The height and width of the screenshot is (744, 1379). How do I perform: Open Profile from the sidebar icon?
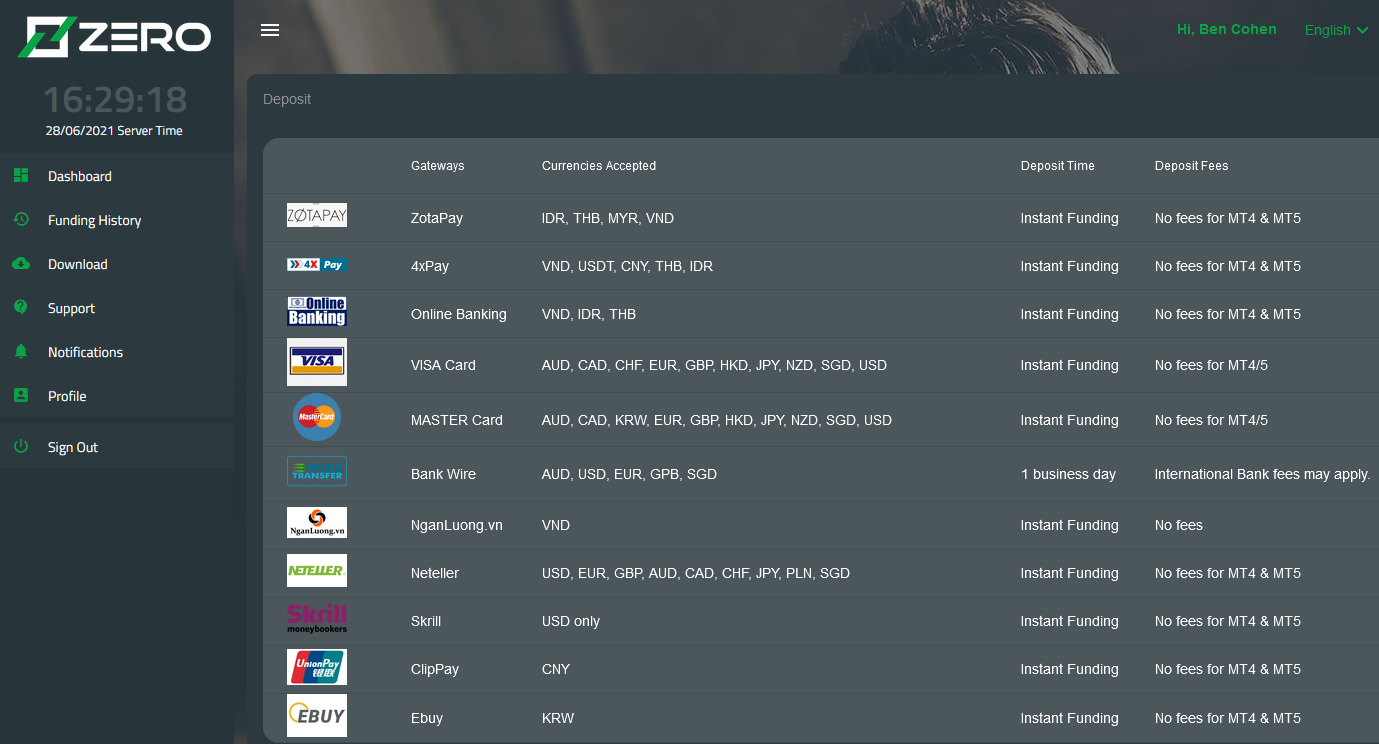(20, 395)
